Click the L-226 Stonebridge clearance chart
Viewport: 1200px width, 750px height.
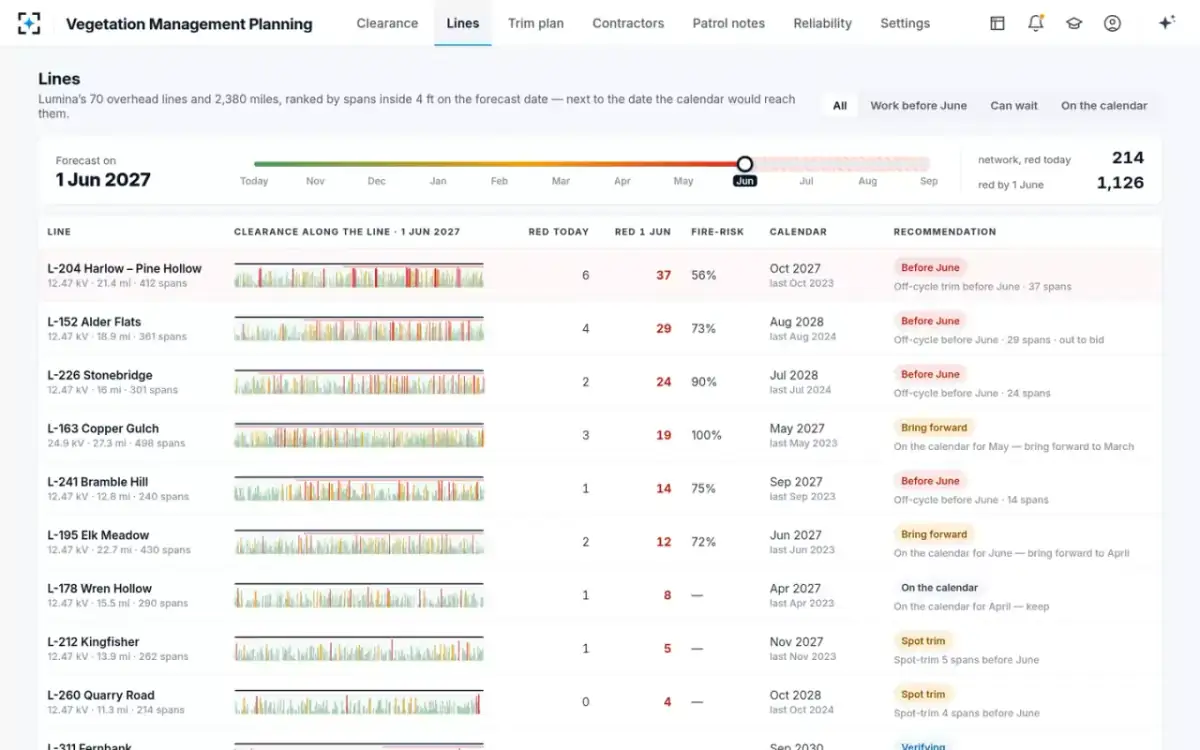tap(359, 382)
